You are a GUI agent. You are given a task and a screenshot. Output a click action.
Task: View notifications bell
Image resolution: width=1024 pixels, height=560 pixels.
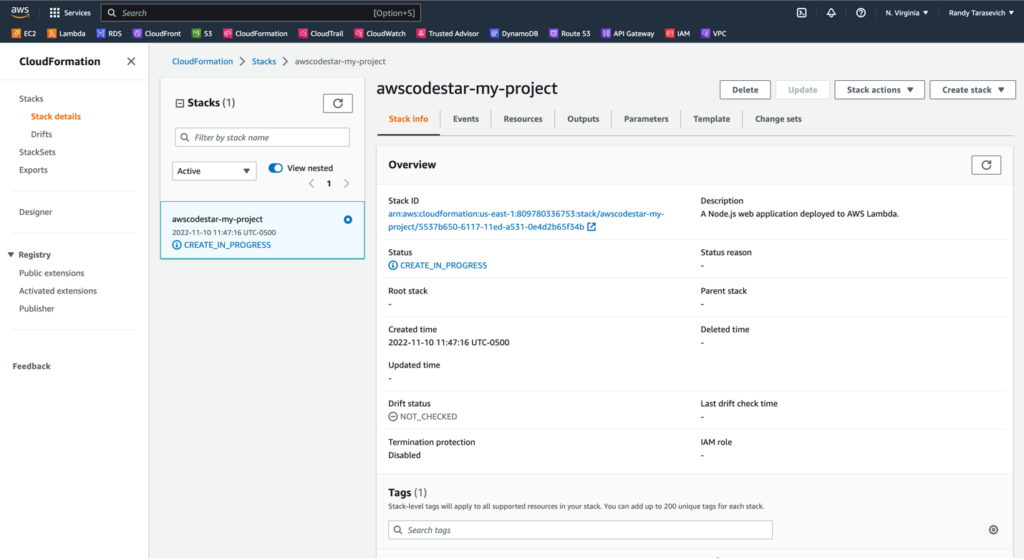point(831,12)
